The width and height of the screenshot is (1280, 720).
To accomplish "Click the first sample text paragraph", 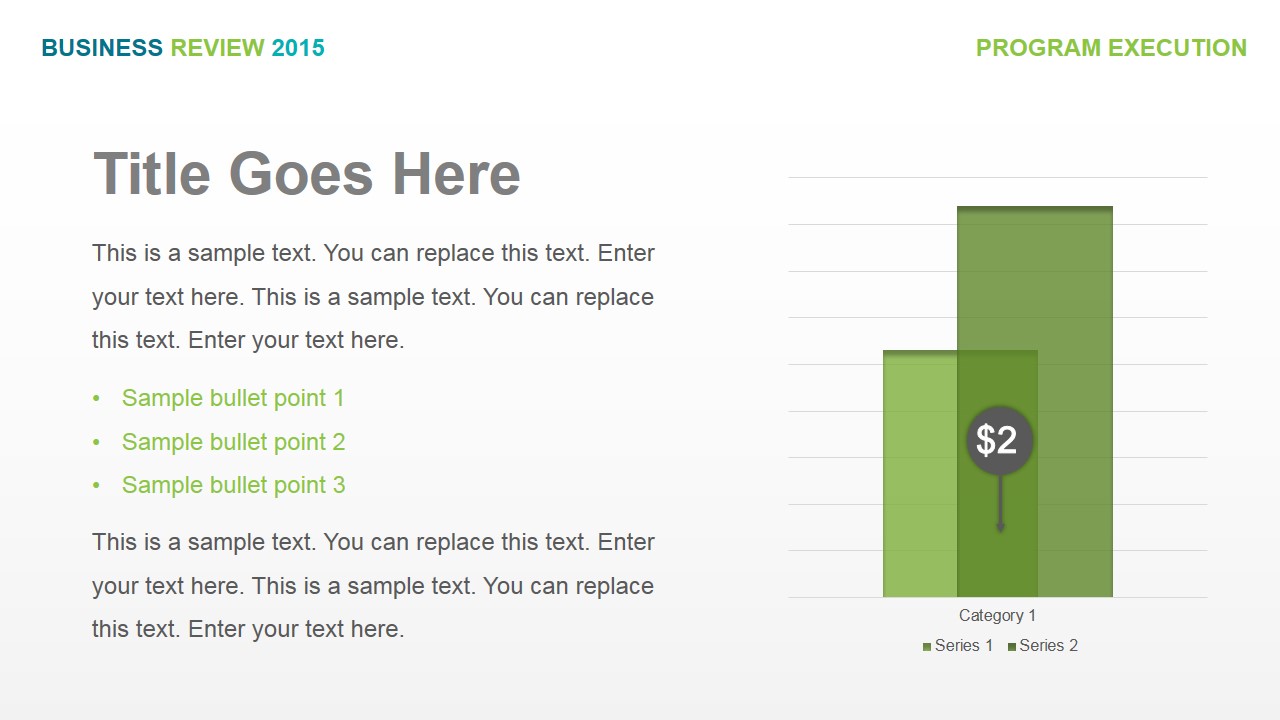I will pyautogui.click(x=373, y=297).
